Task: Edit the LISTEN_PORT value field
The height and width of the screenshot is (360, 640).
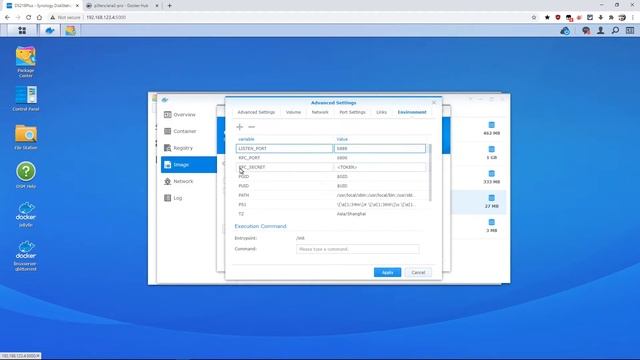Action: (380, 149)
